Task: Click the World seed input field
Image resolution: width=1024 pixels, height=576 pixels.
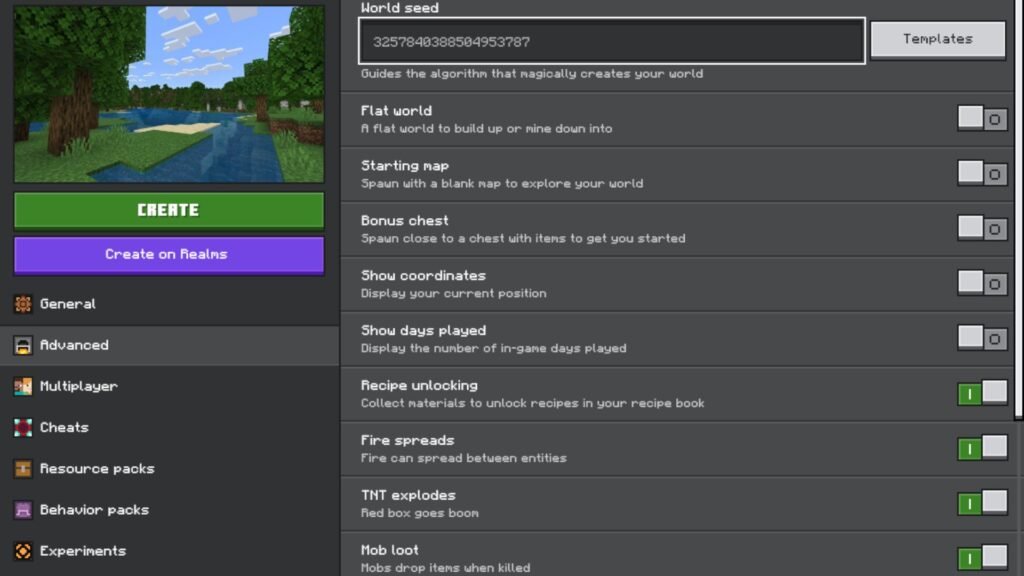Action: click(x=612, y=41)
